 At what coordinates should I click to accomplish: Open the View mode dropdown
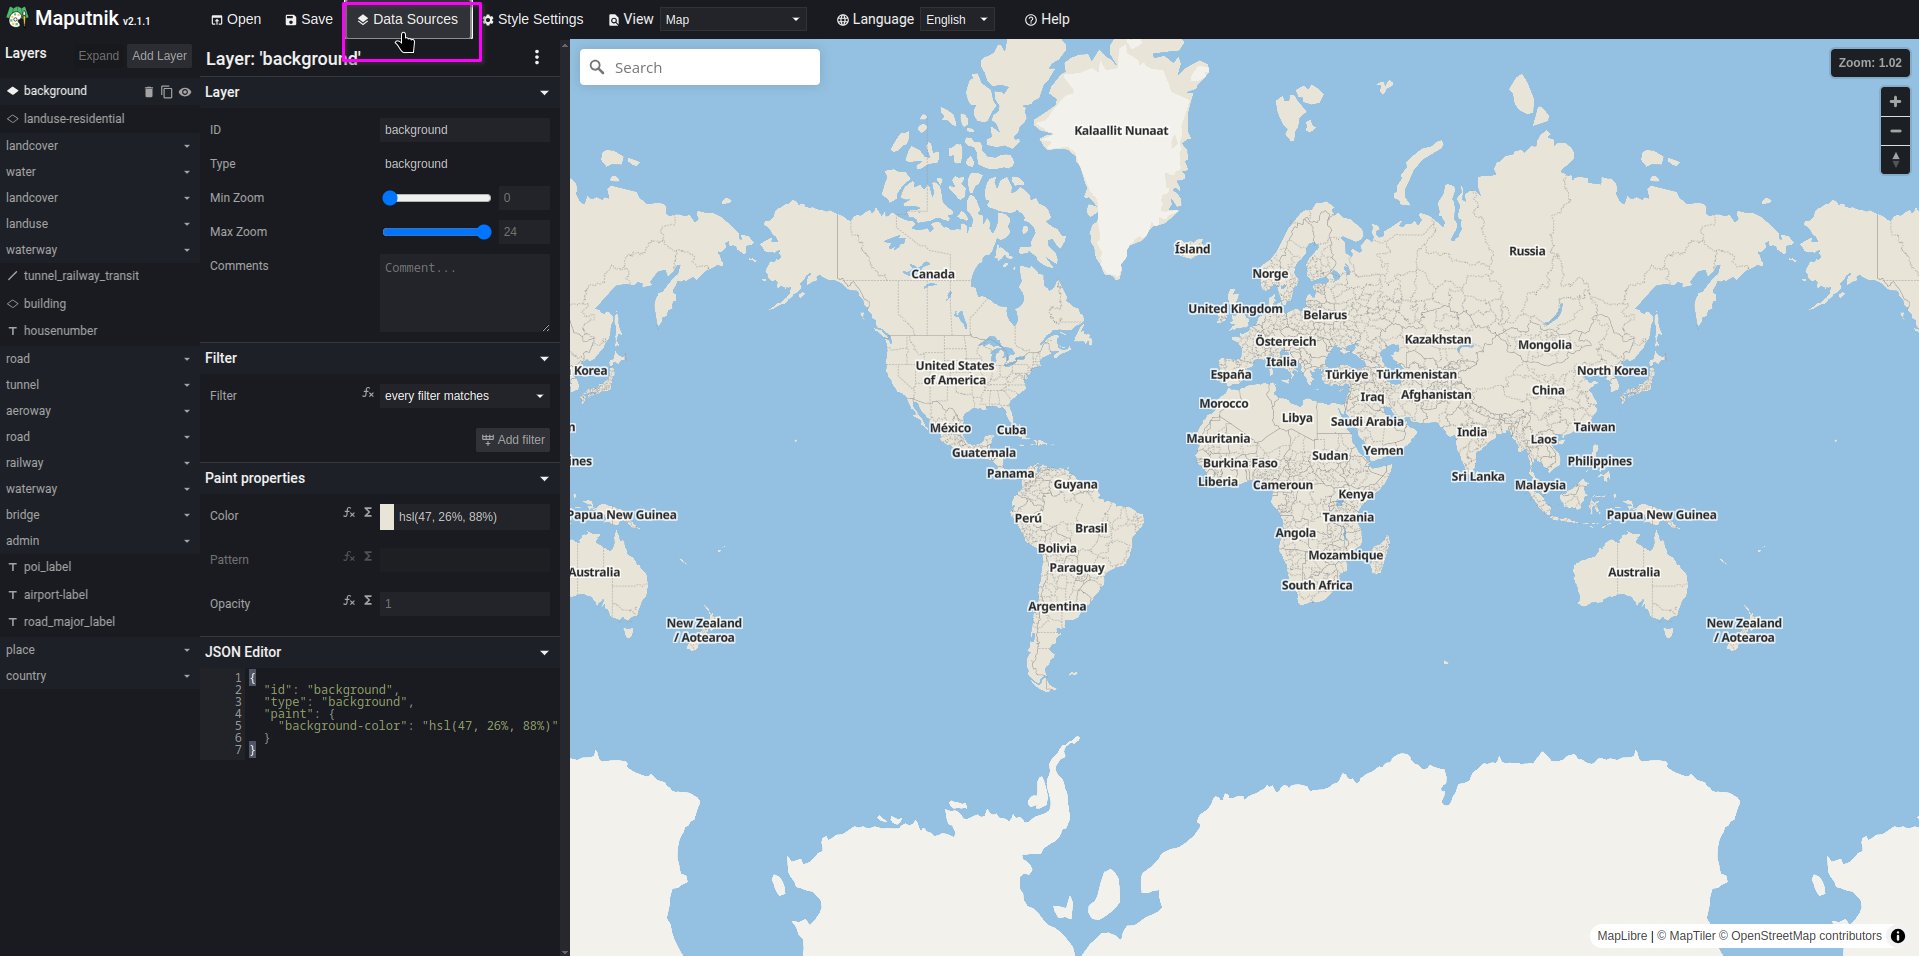tap(733, 20)
